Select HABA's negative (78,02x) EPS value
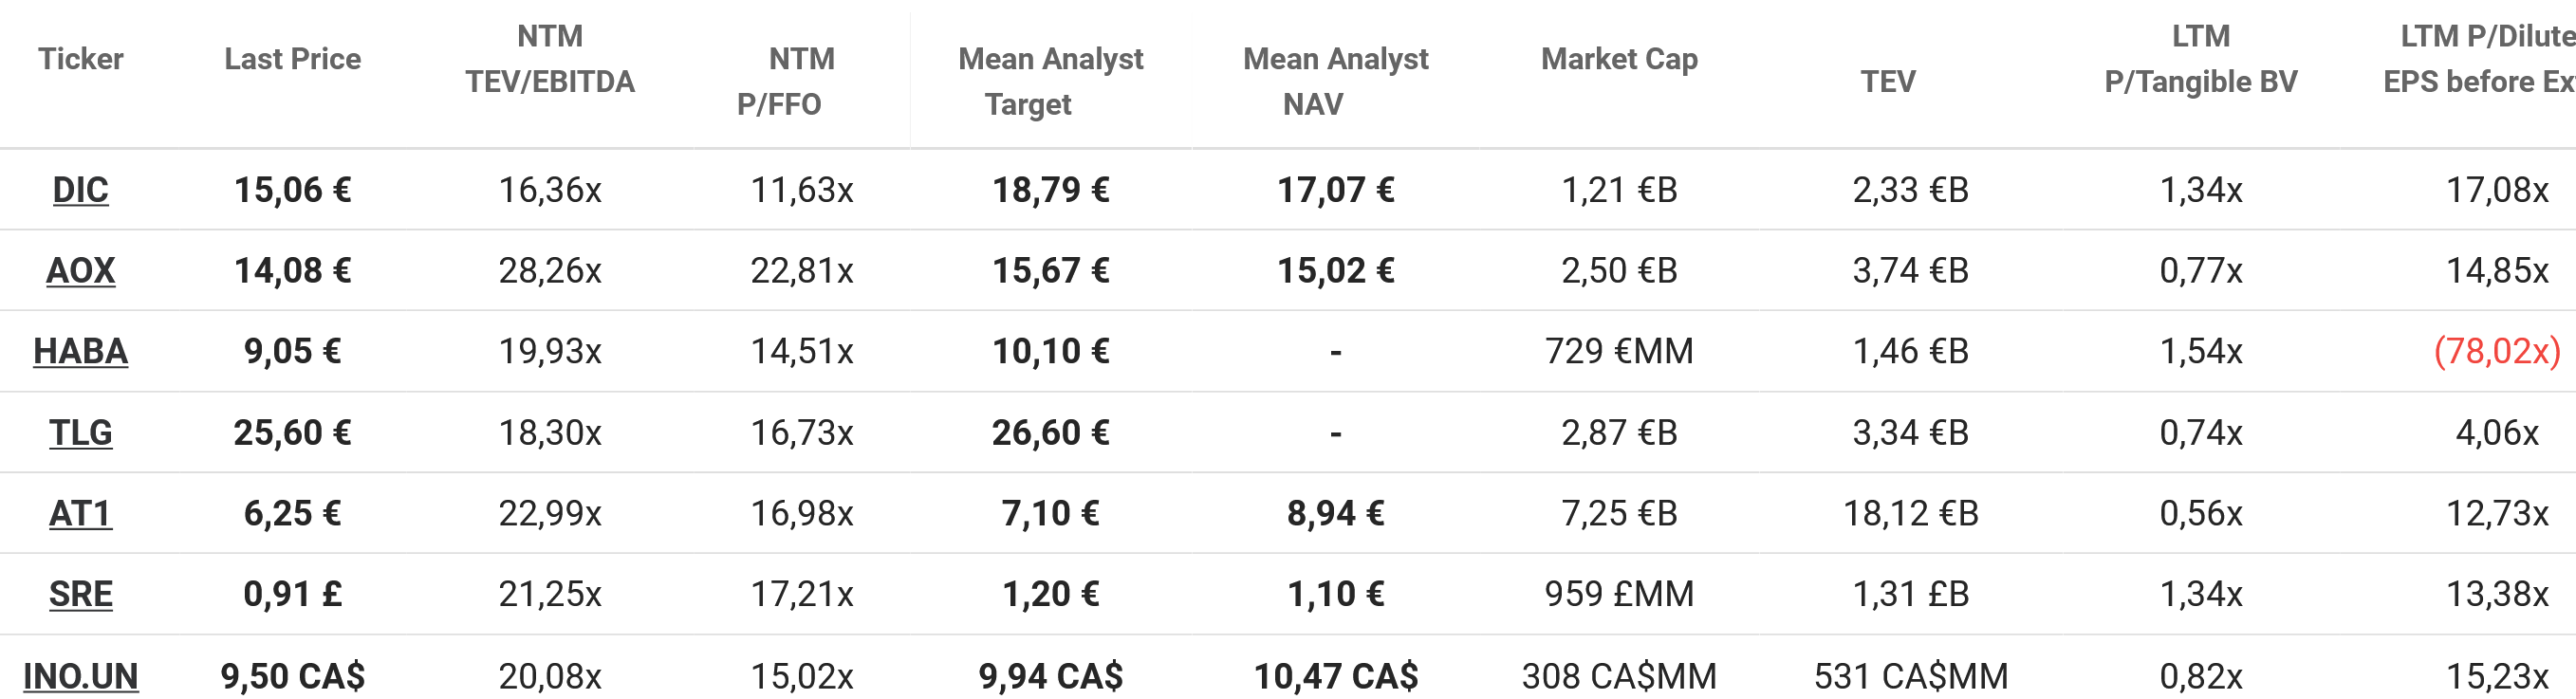This screenshot has height=699, width=2576. click(2496, 352)
